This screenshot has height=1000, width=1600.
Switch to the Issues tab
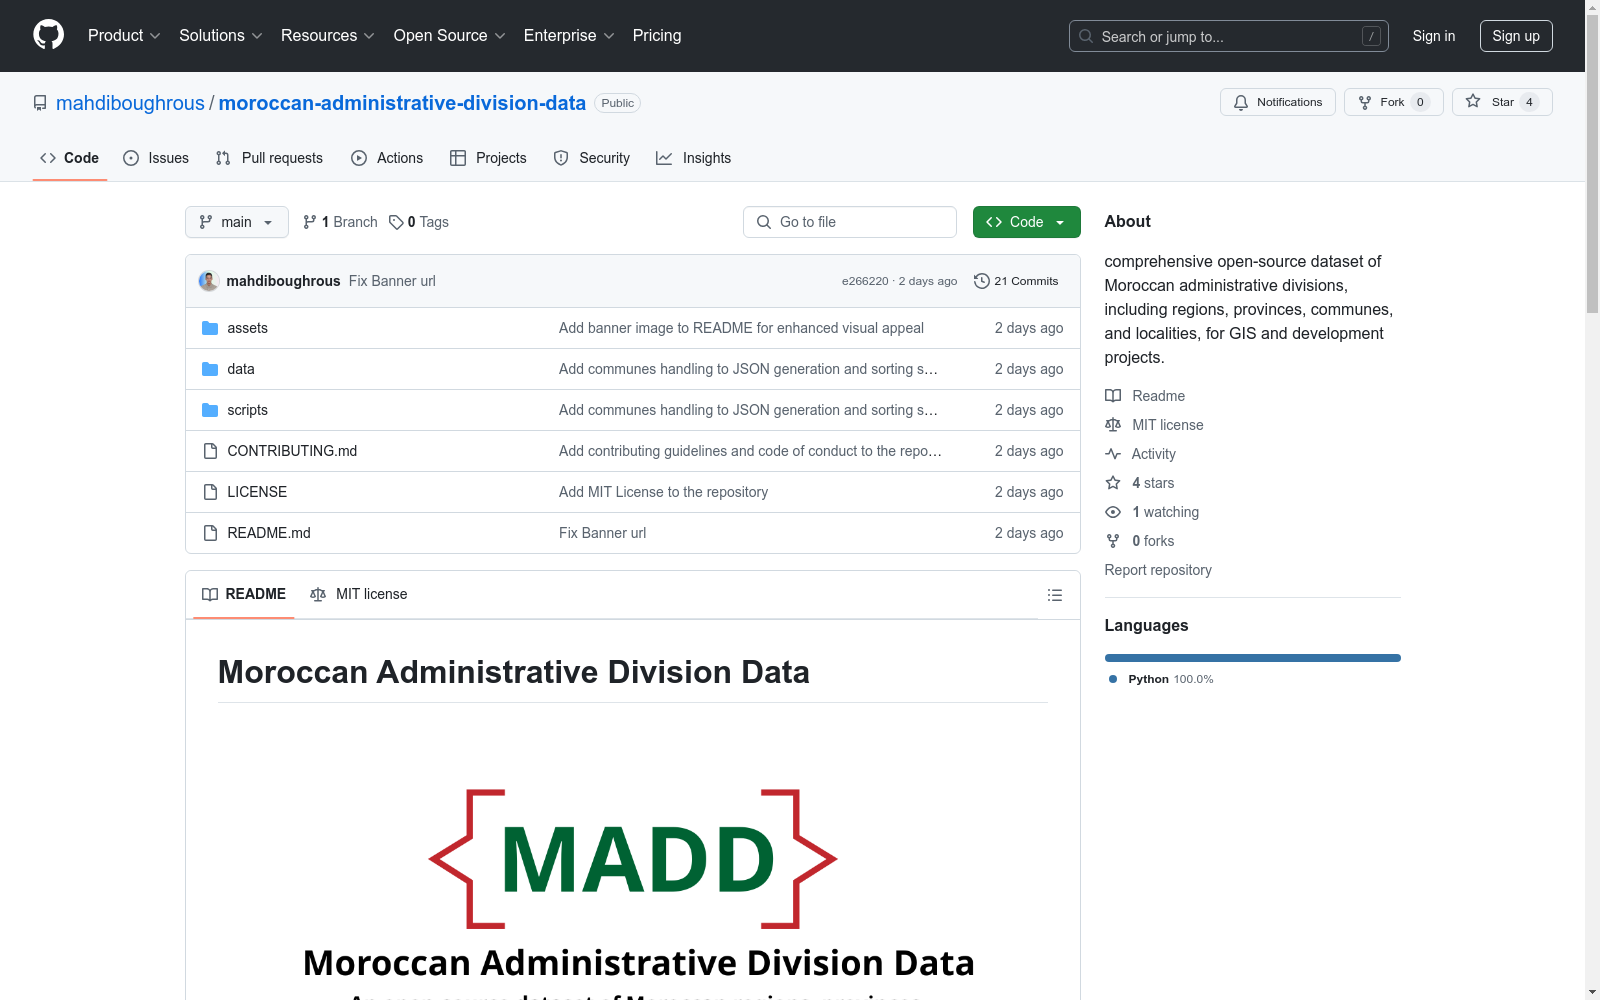(x=156, y=158)
